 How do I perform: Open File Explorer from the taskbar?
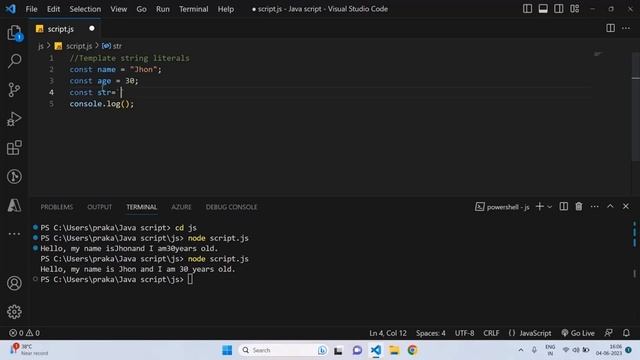394,350
